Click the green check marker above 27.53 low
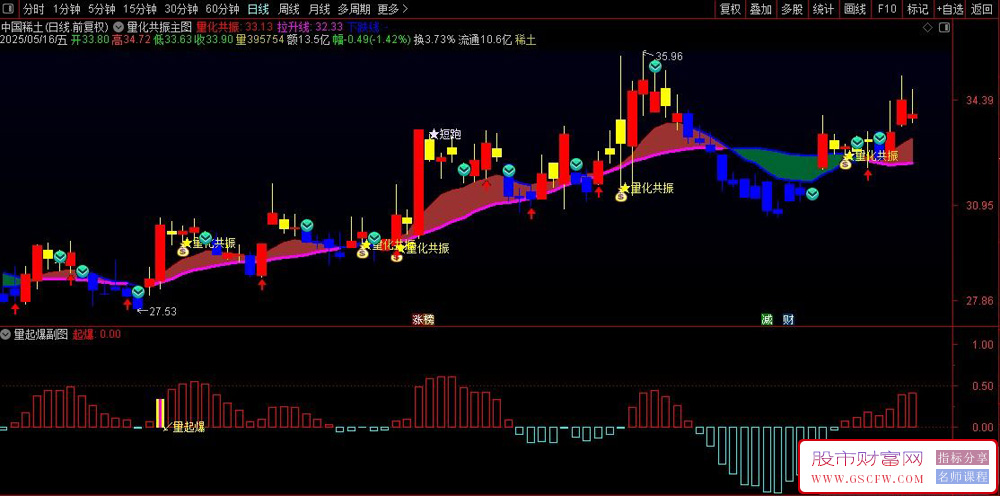 [138, 292]
